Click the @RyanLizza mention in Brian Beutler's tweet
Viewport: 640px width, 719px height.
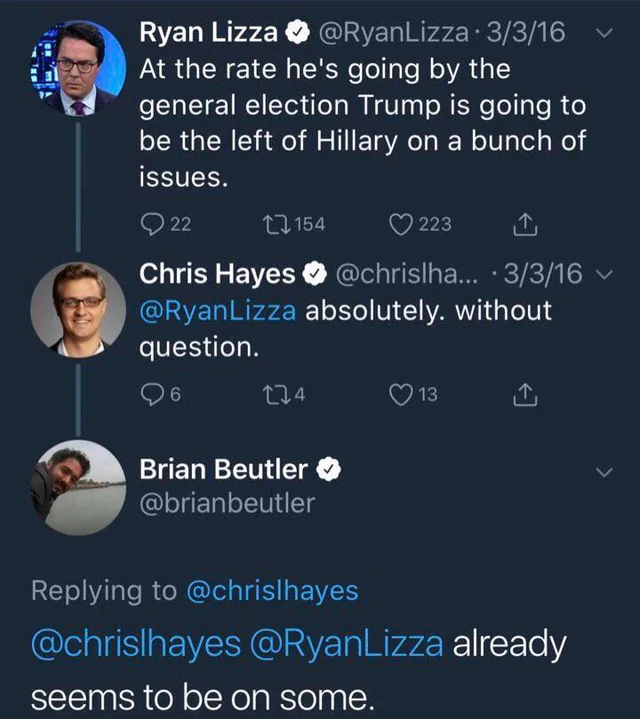click(353, 644)
